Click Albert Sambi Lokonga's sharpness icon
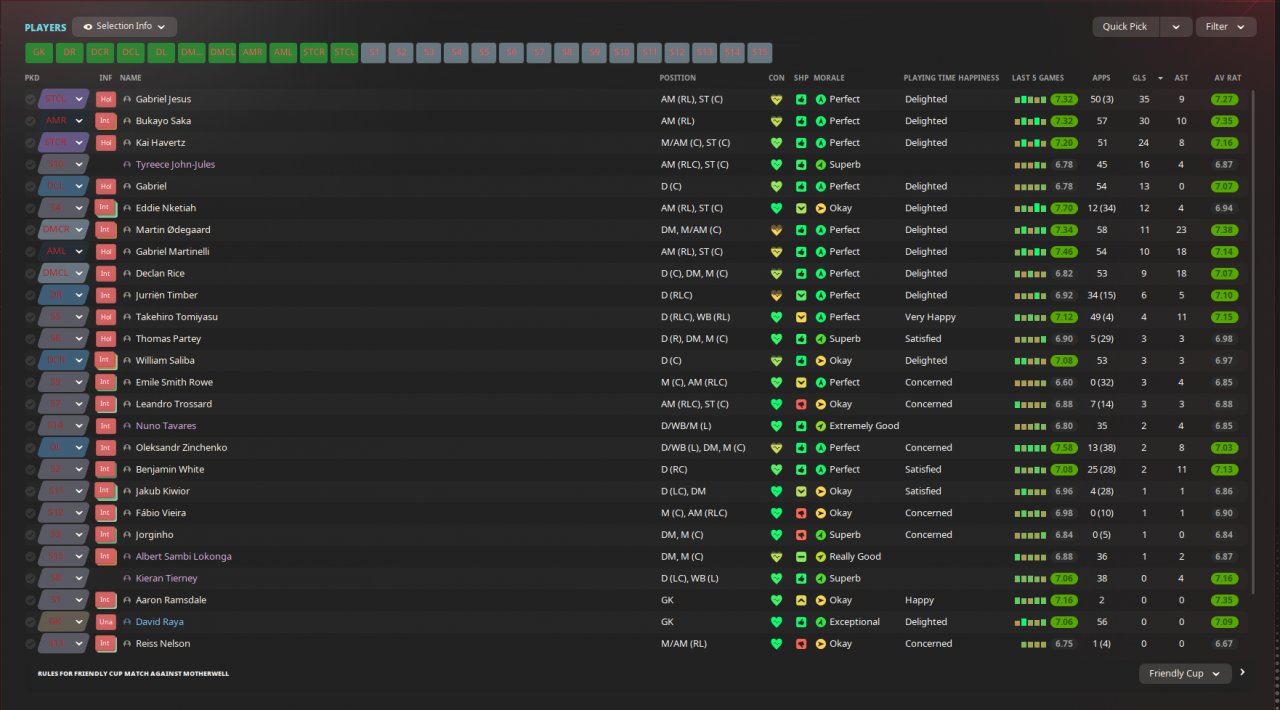Screen dimensions: 1280x710 801,557
